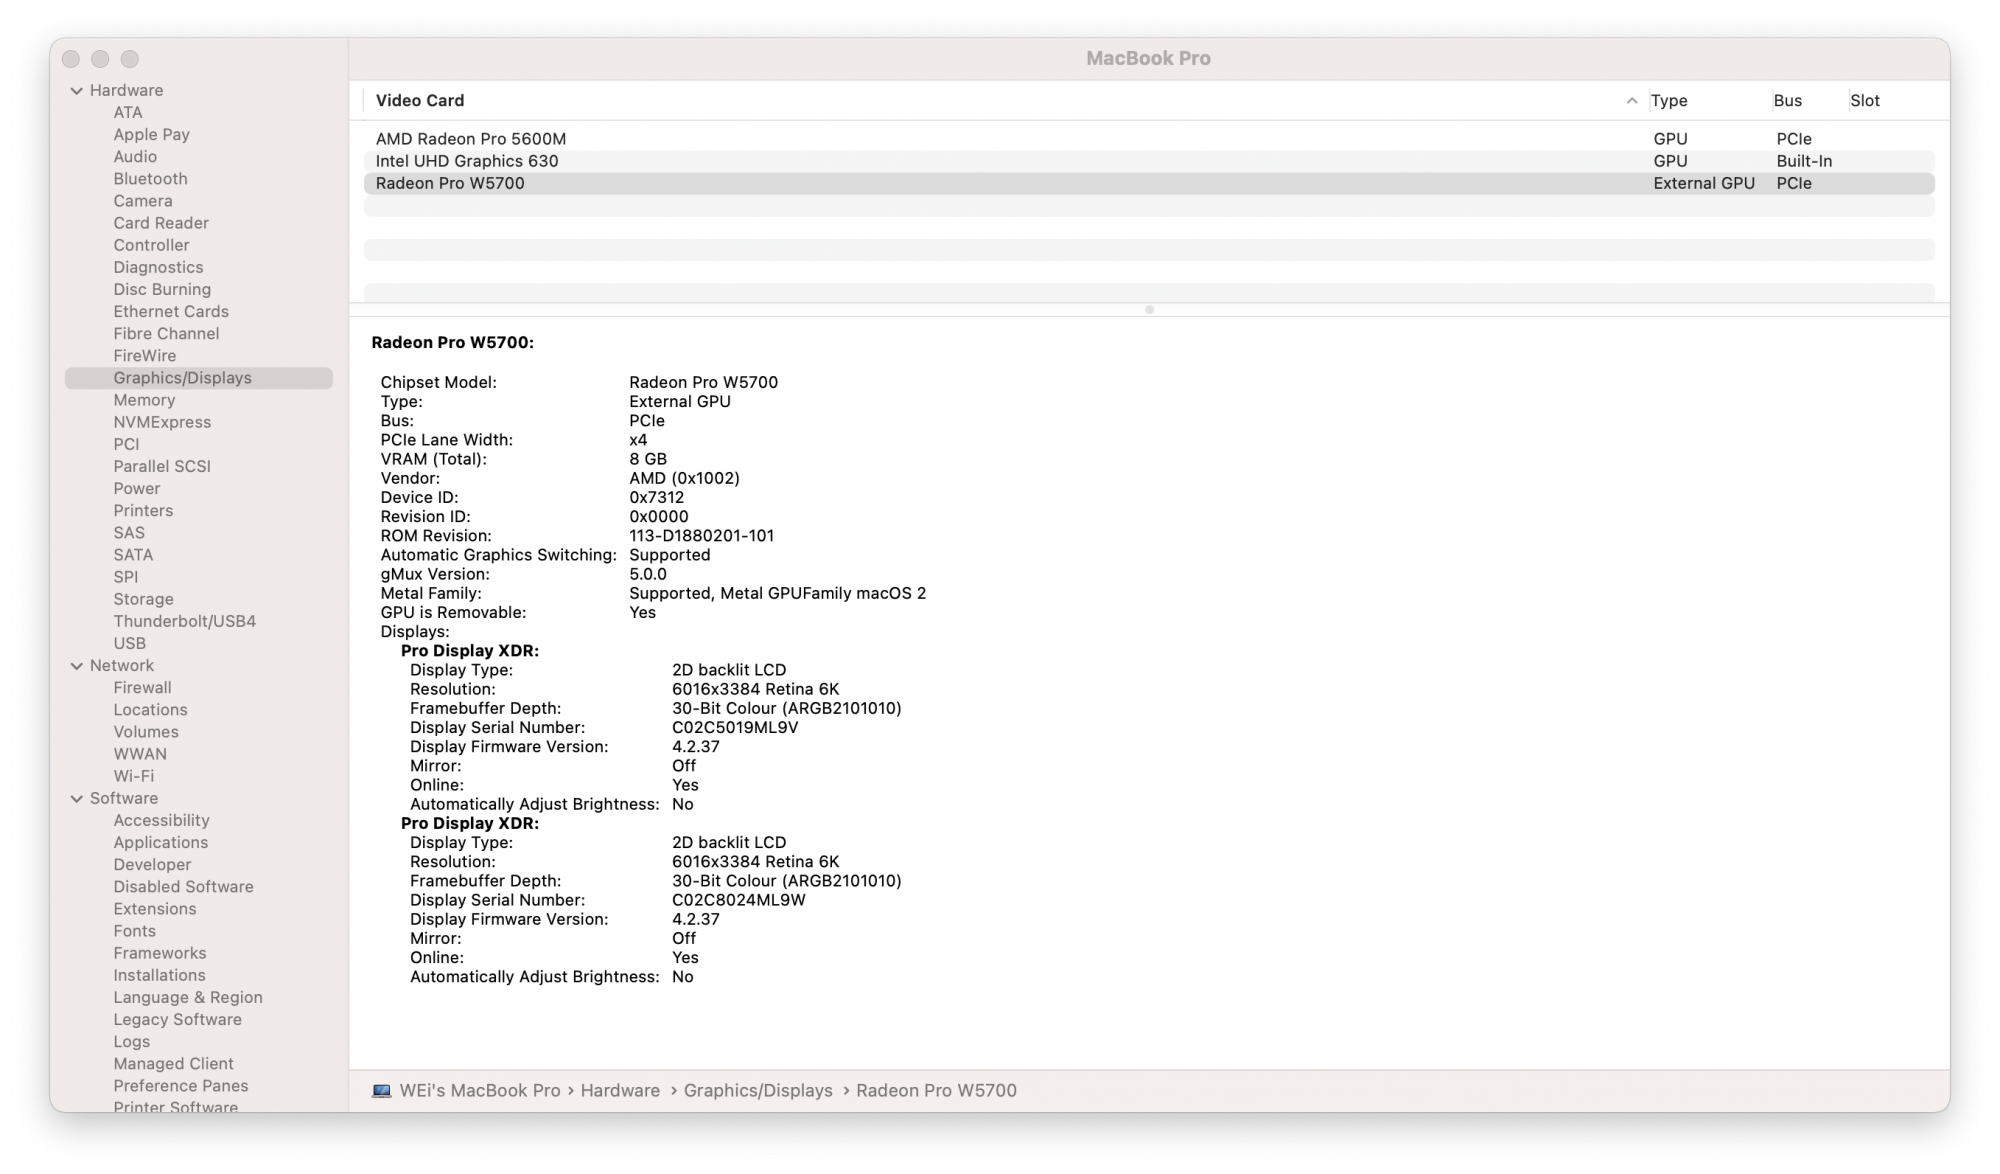Open Thunderbolt/USB4 entry
Image resolution: width=2000 pixels, height=1174 pixels.
(x=185, y=621)
